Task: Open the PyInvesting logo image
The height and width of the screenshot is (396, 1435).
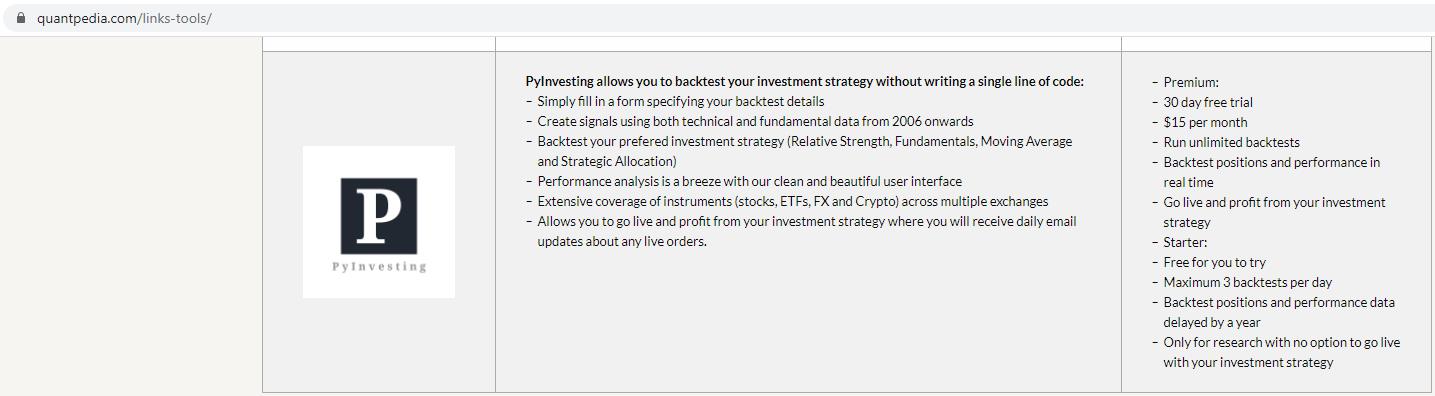Action: click(x=379, y=222)
